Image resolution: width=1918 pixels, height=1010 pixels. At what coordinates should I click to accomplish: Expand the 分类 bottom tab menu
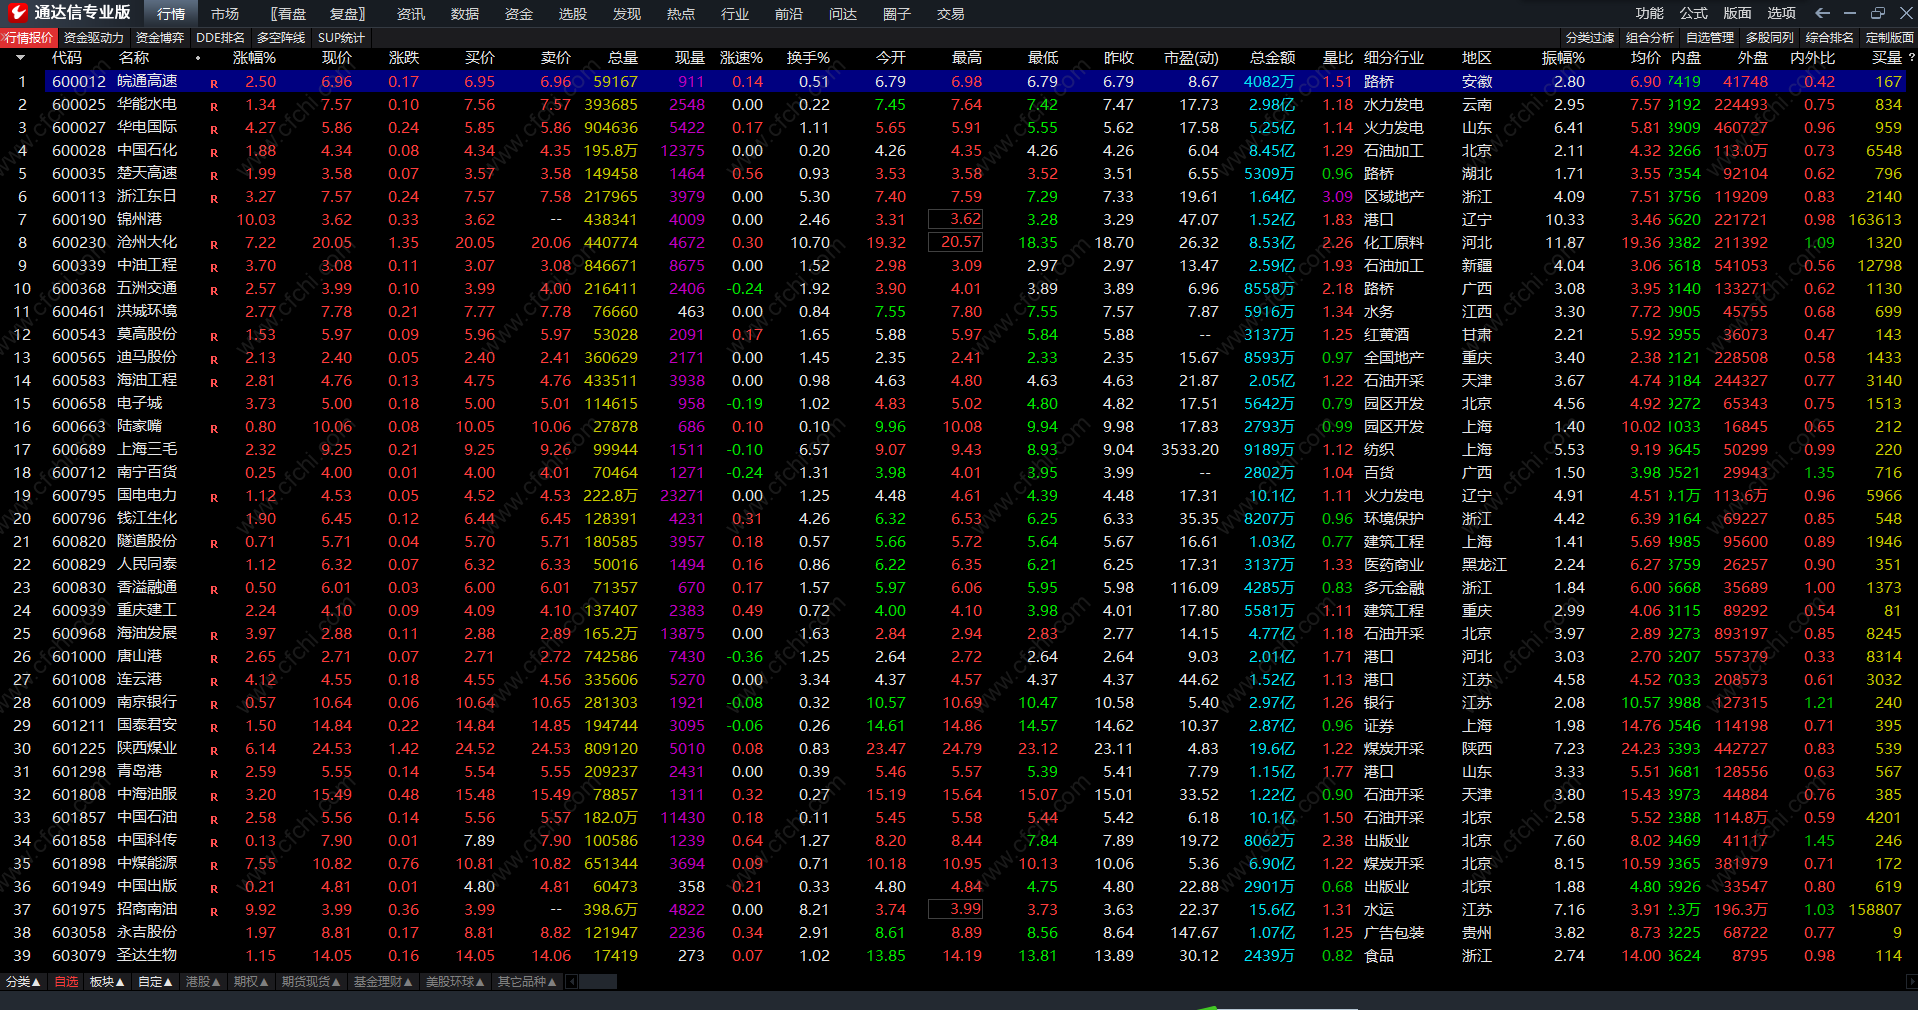point(23,982)
